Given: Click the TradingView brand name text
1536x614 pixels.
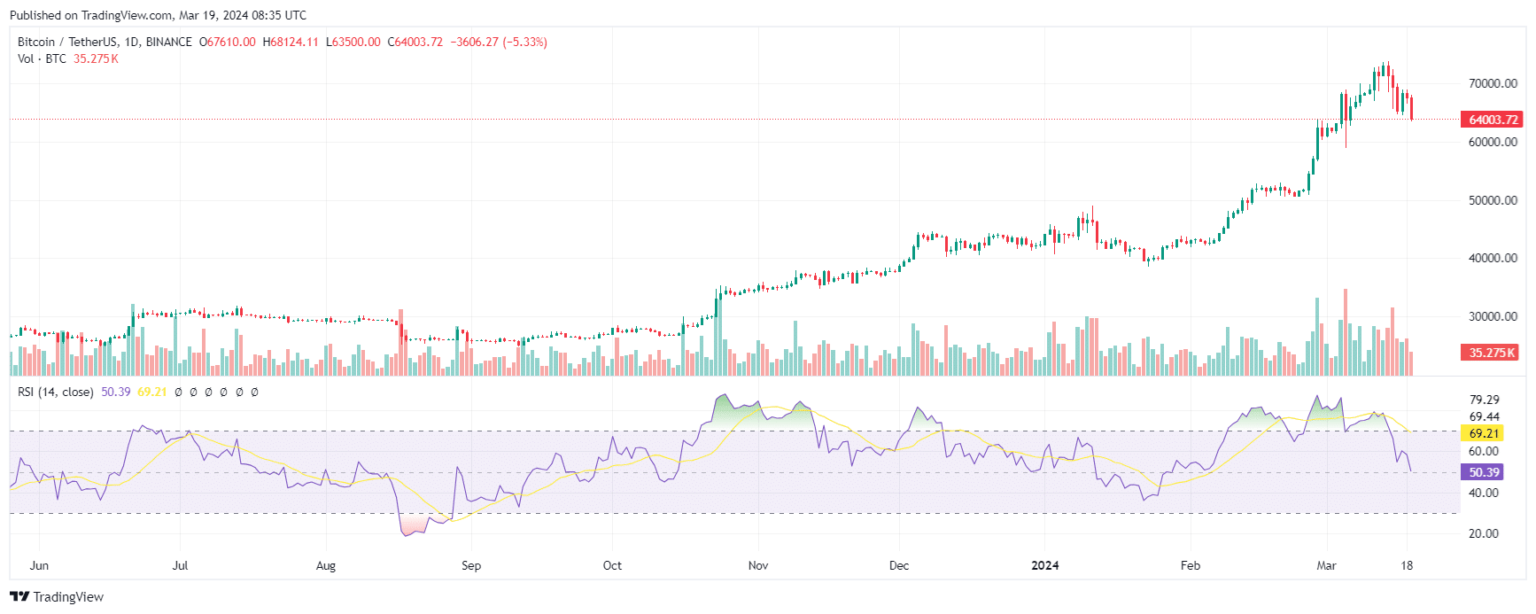Looking at the screenshot, I should coord(68,597).
